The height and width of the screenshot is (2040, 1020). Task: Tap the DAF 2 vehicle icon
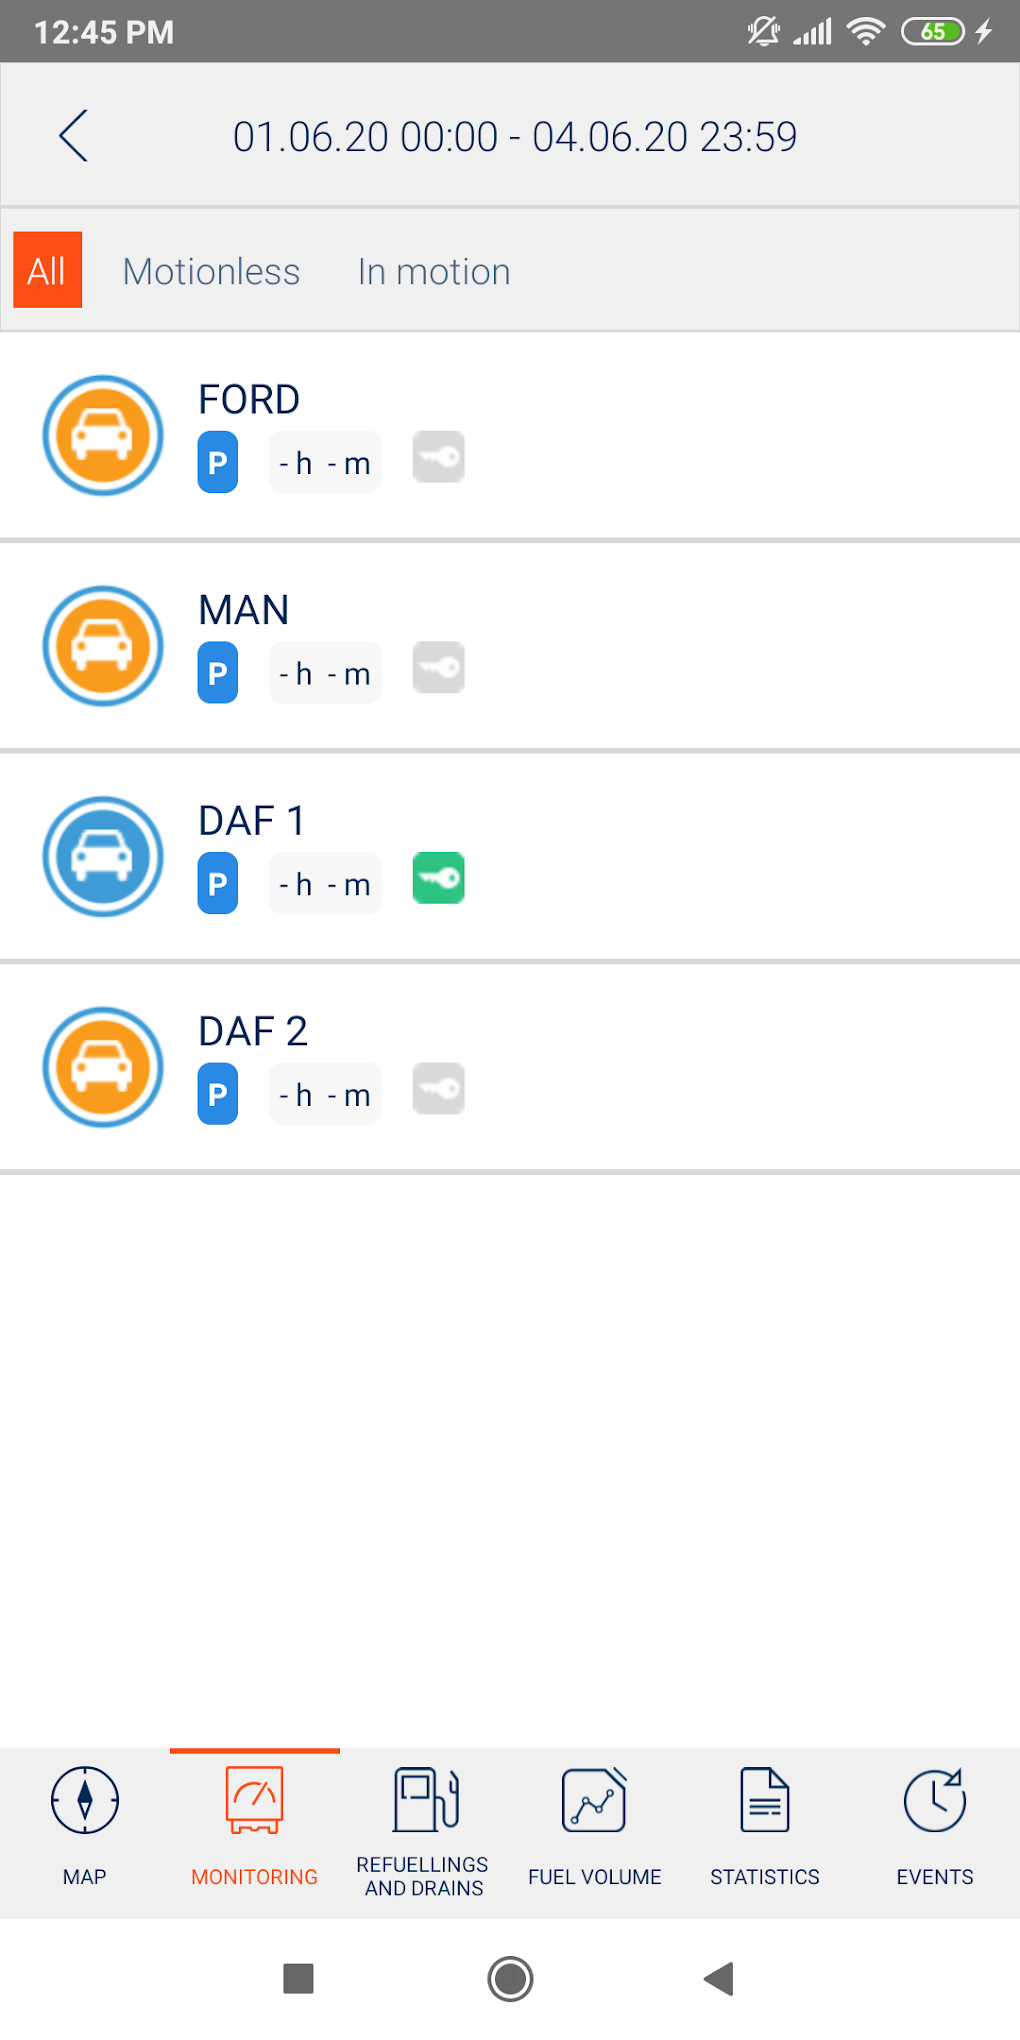[x=103, y=1067]
